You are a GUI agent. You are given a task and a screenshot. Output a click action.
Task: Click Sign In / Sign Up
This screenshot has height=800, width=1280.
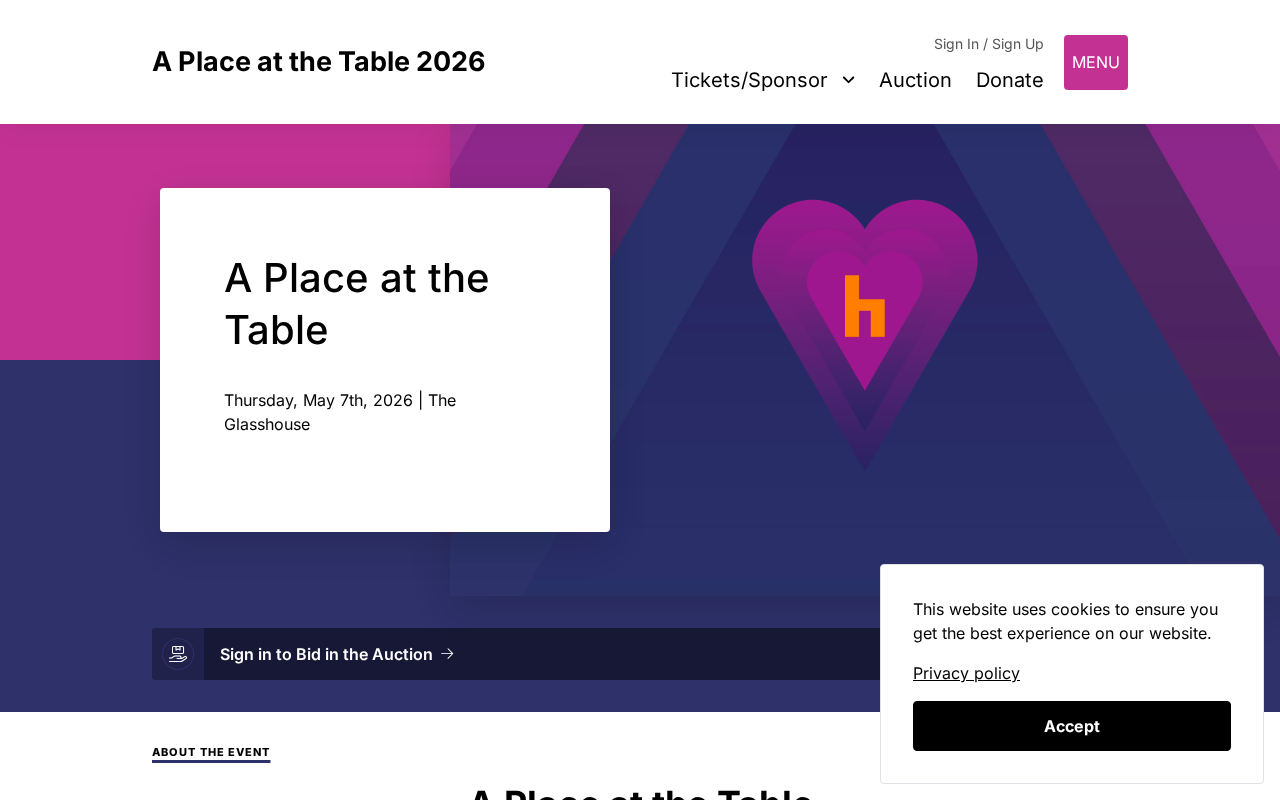pyautogui.click(x=988, y=44)
